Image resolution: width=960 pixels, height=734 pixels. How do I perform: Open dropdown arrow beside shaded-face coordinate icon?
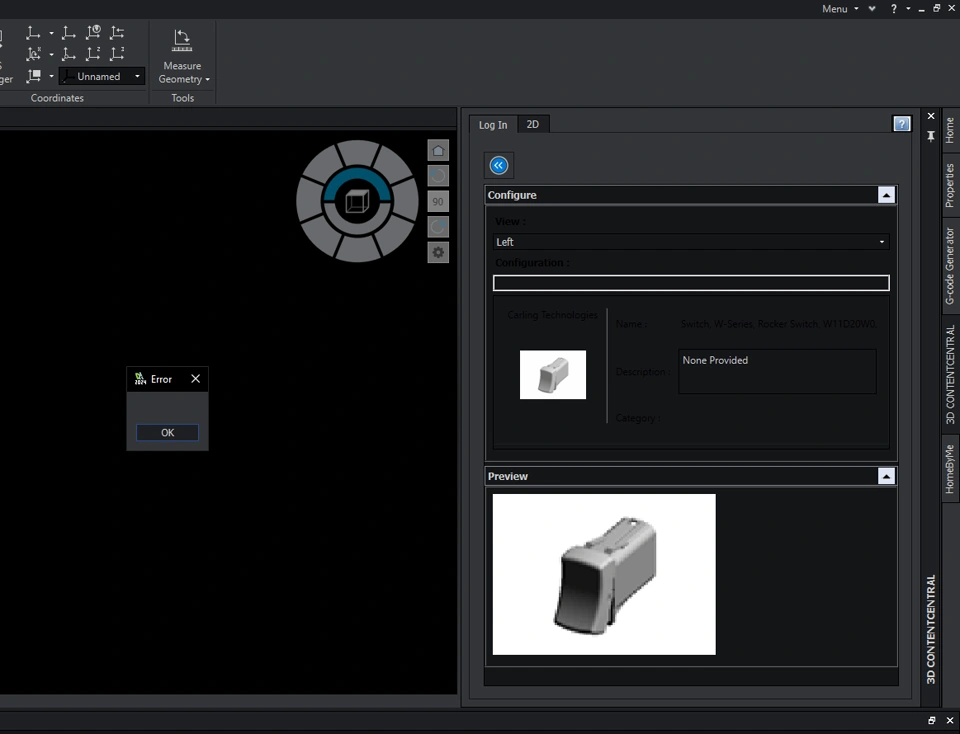(51, 76)
